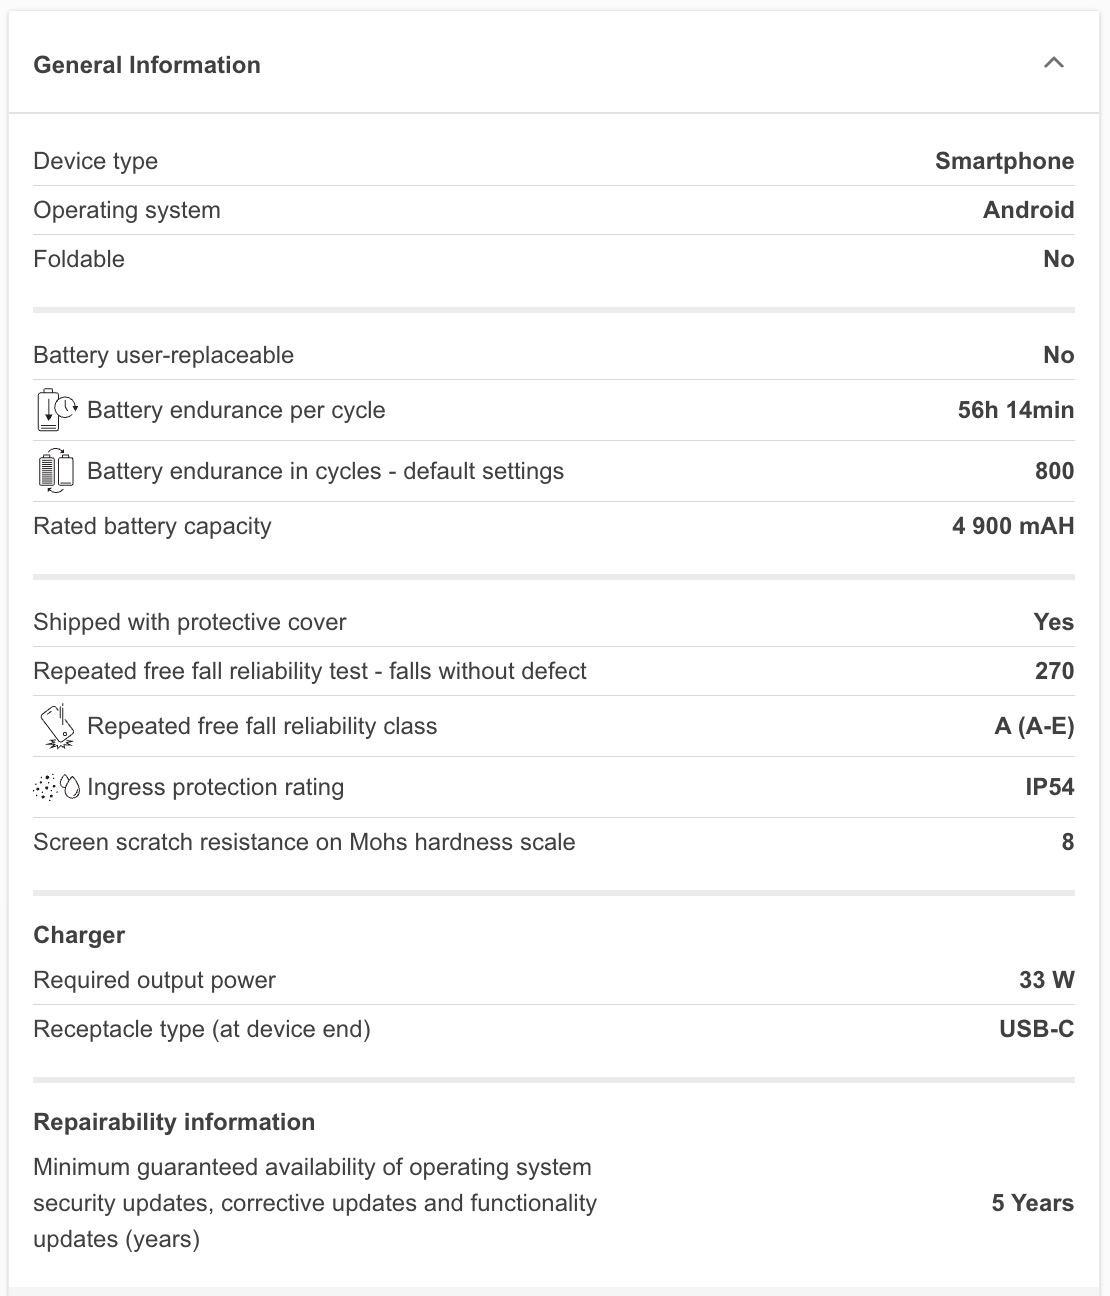Image resolution: width=1110 pixels, height=1296 pixels.
Task: Click the 800 battery cycles value
Action: 1054,471
